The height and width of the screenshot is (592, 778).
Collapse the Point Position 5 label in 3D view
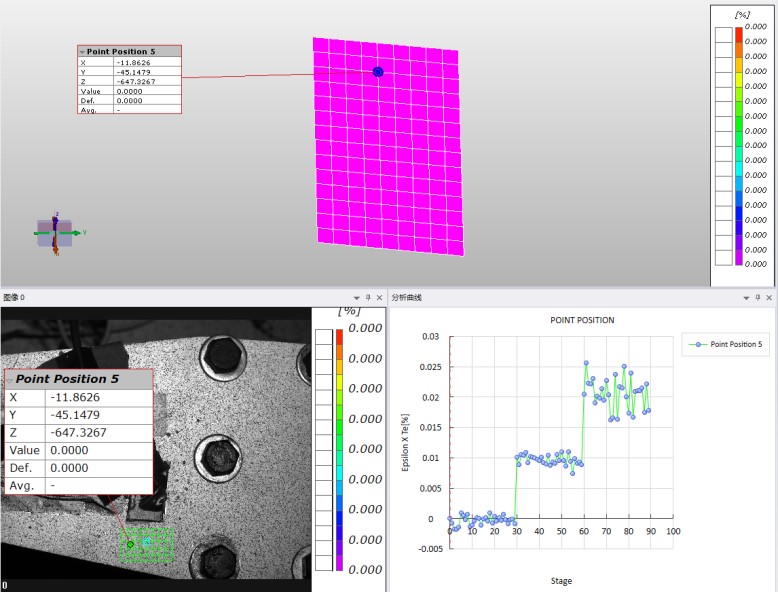pos(82,52)
